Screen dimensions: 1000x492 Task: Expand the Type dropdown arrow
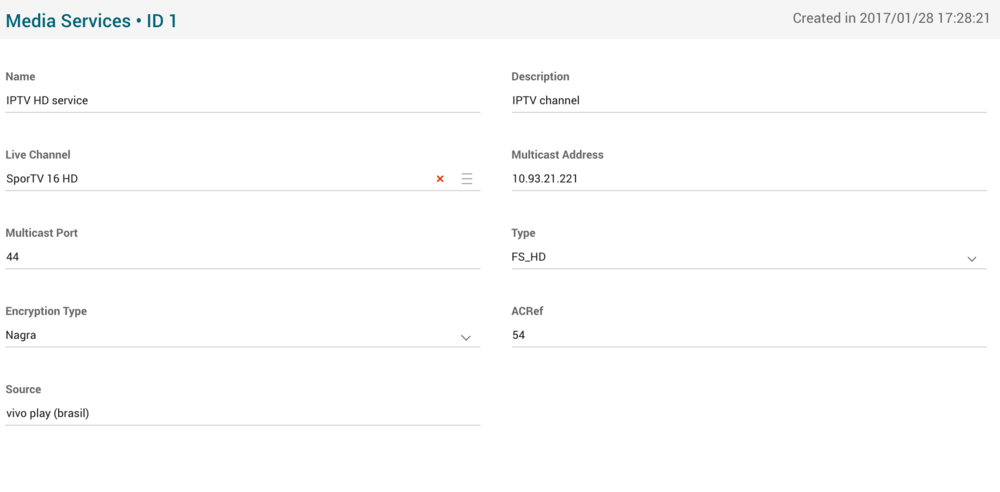971,259
